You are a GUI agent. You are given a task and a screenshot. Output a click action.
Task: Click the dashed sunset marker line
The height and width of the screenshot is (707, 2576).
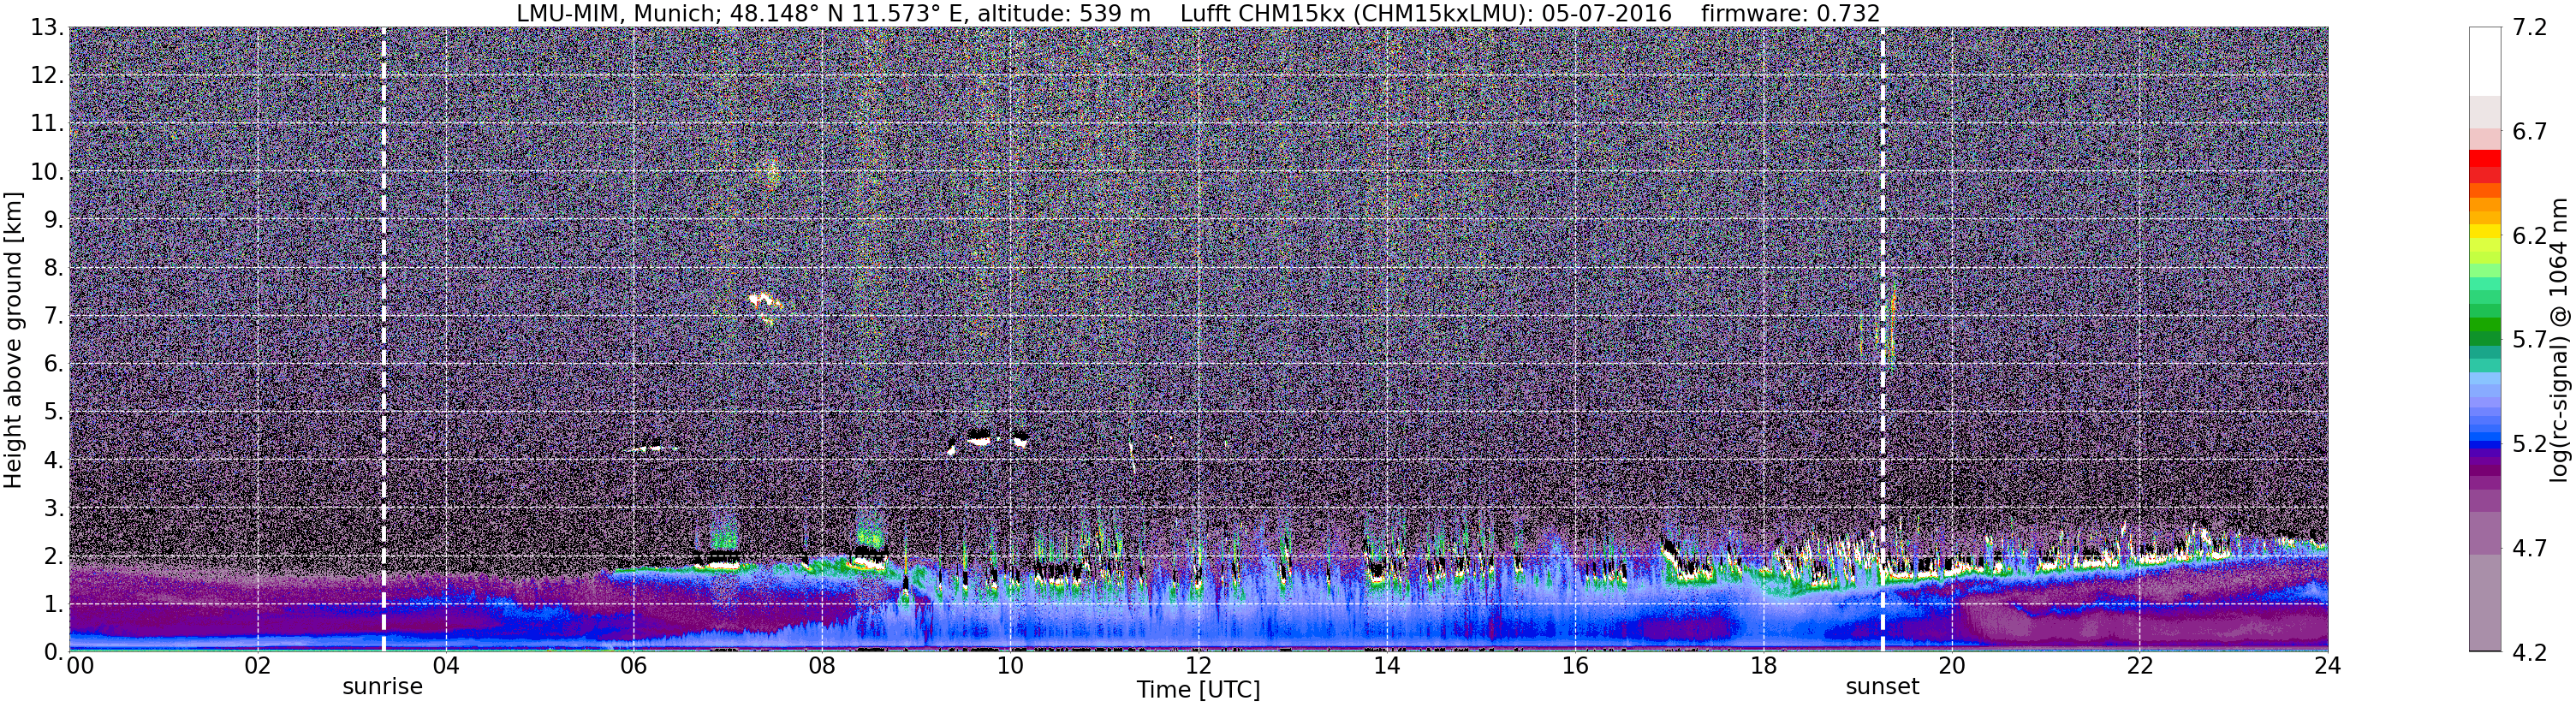[x=1882, y=340]
